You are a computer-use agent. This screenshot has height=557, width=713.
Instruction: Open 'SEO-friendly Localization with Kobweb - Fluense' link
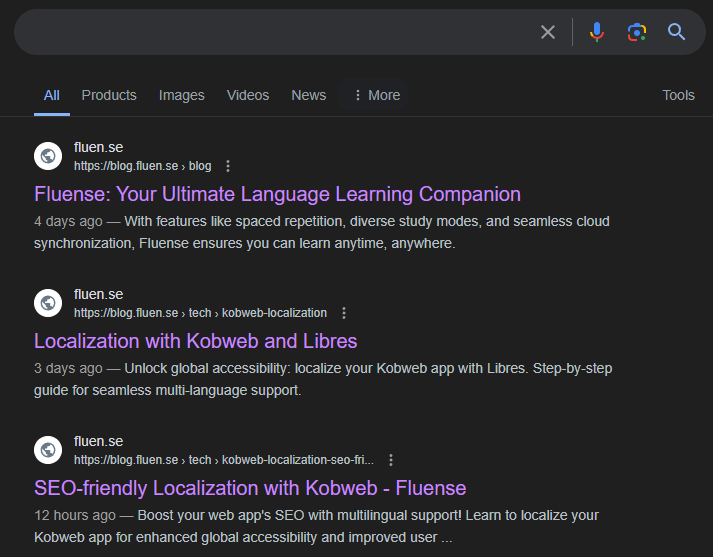pos(250,488)
